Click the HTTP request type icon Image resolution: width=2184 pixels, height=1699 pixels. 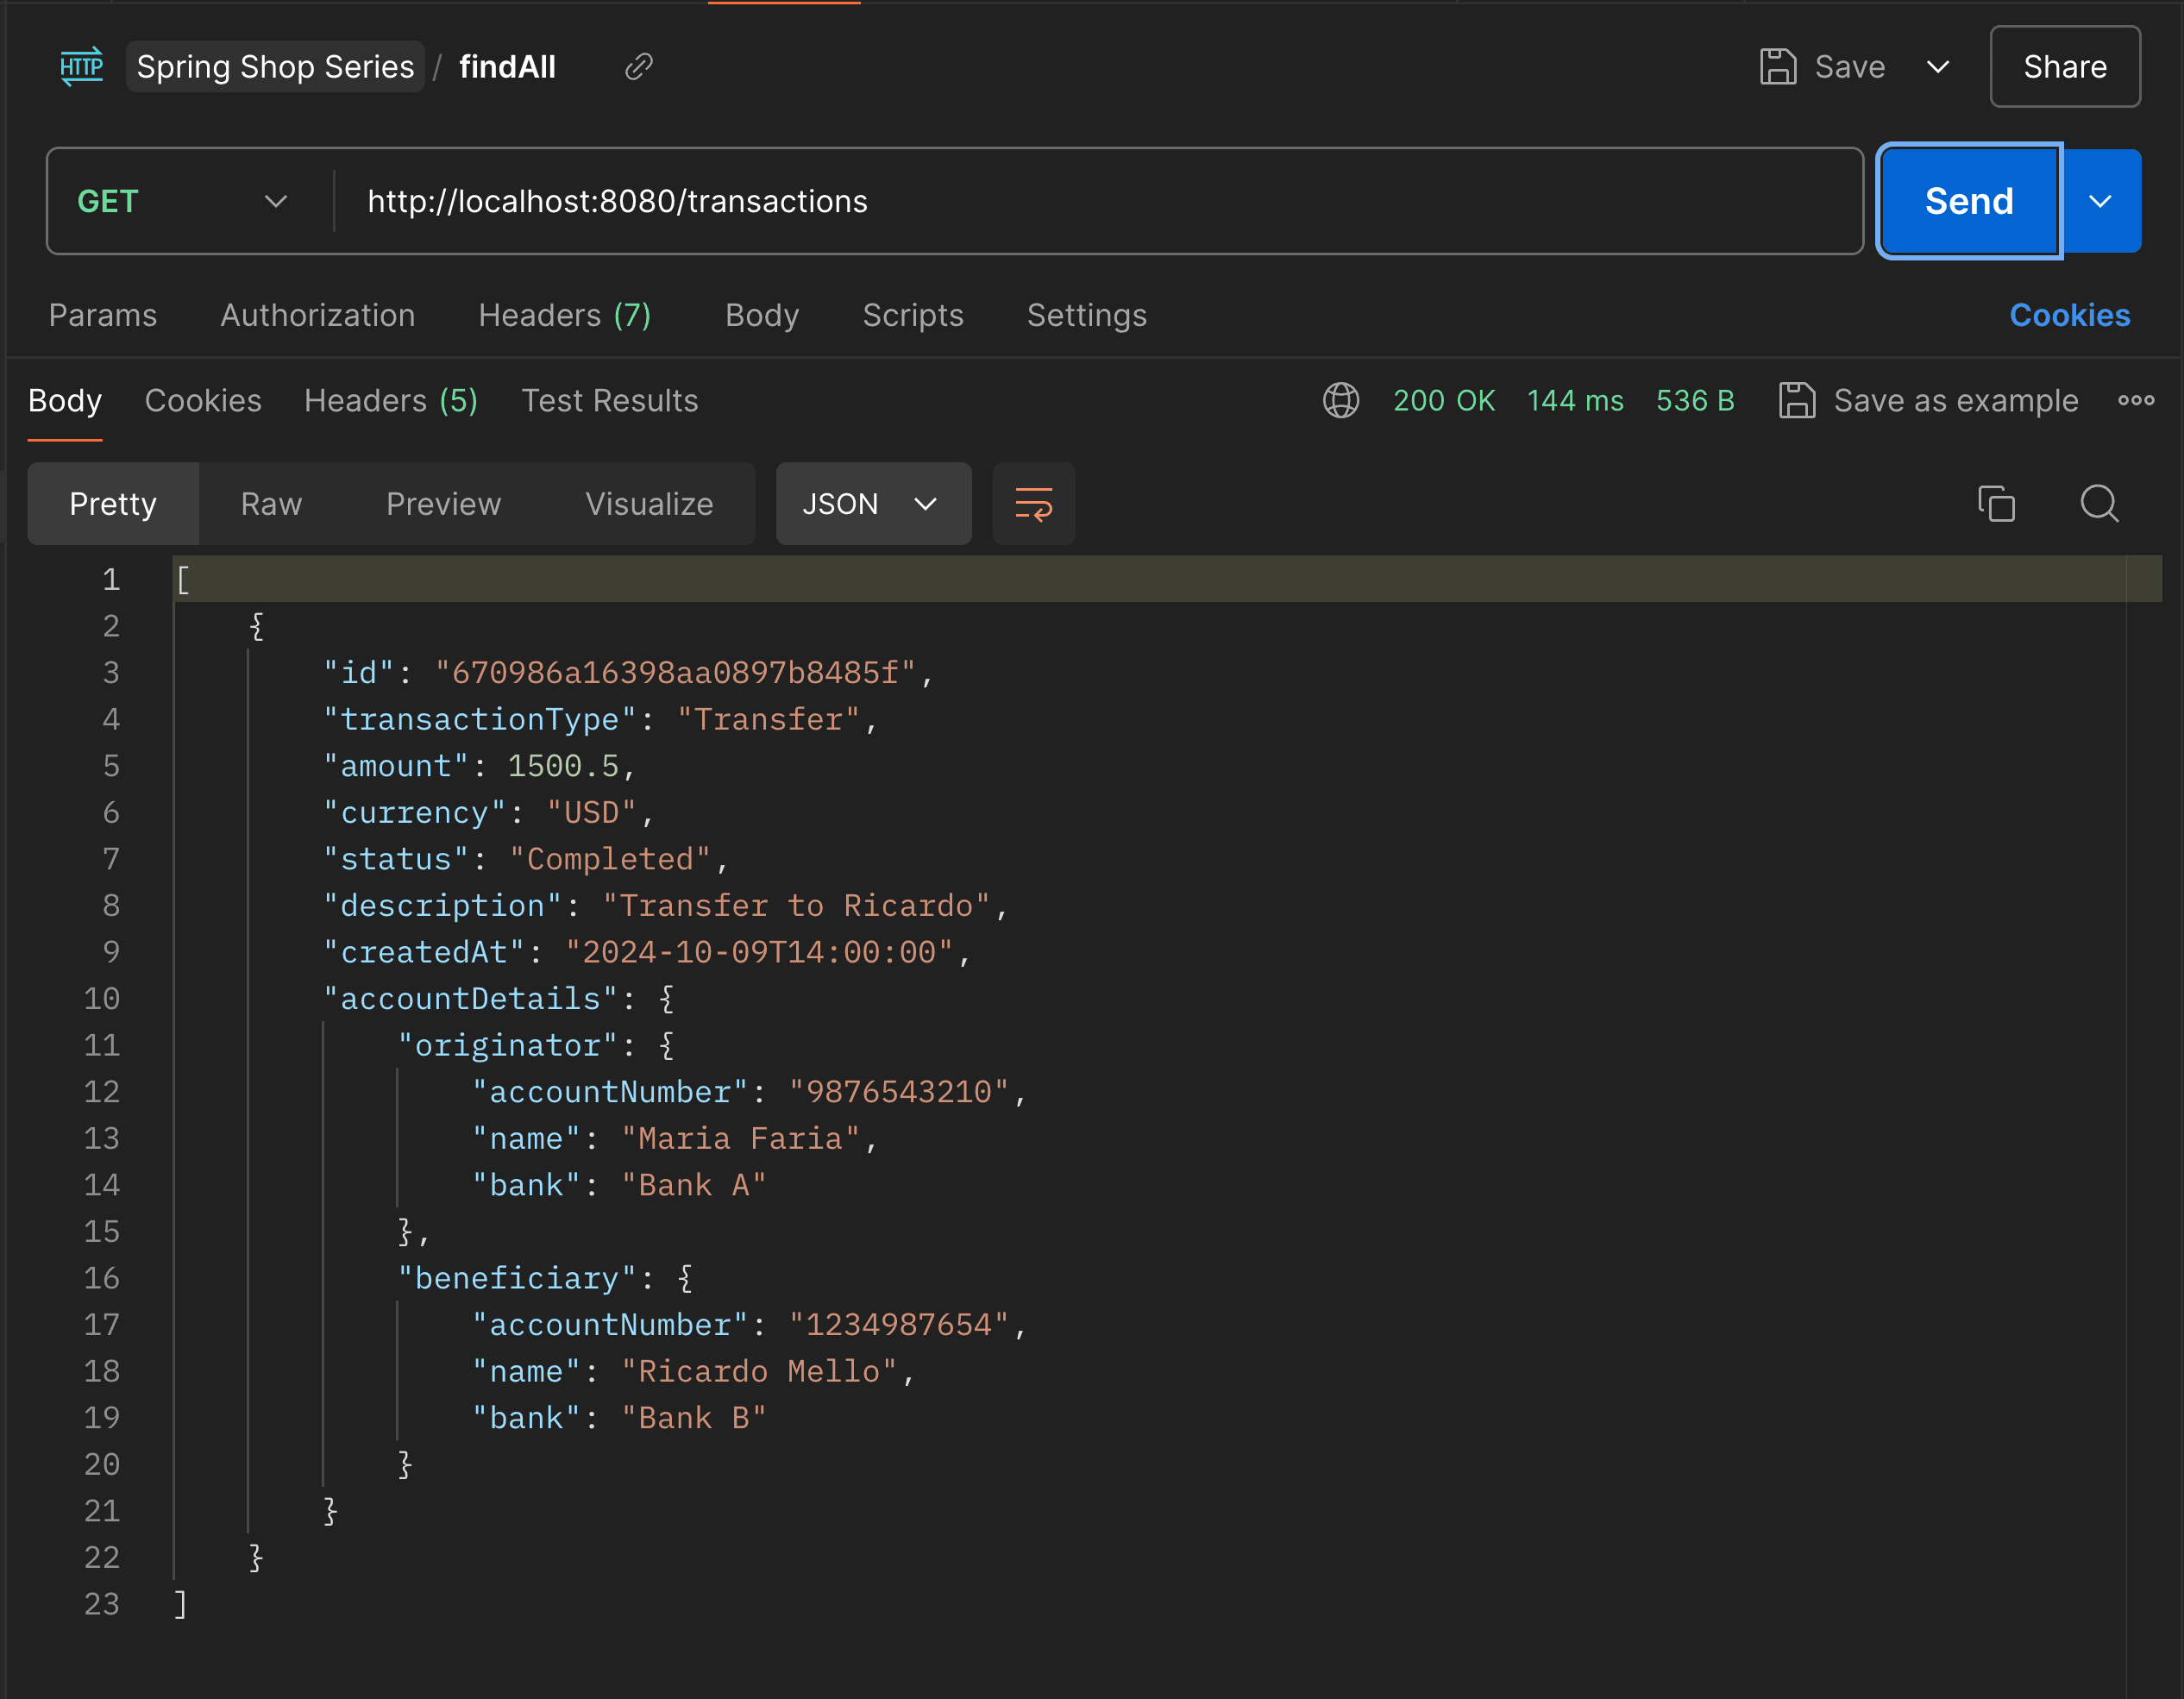81,66
